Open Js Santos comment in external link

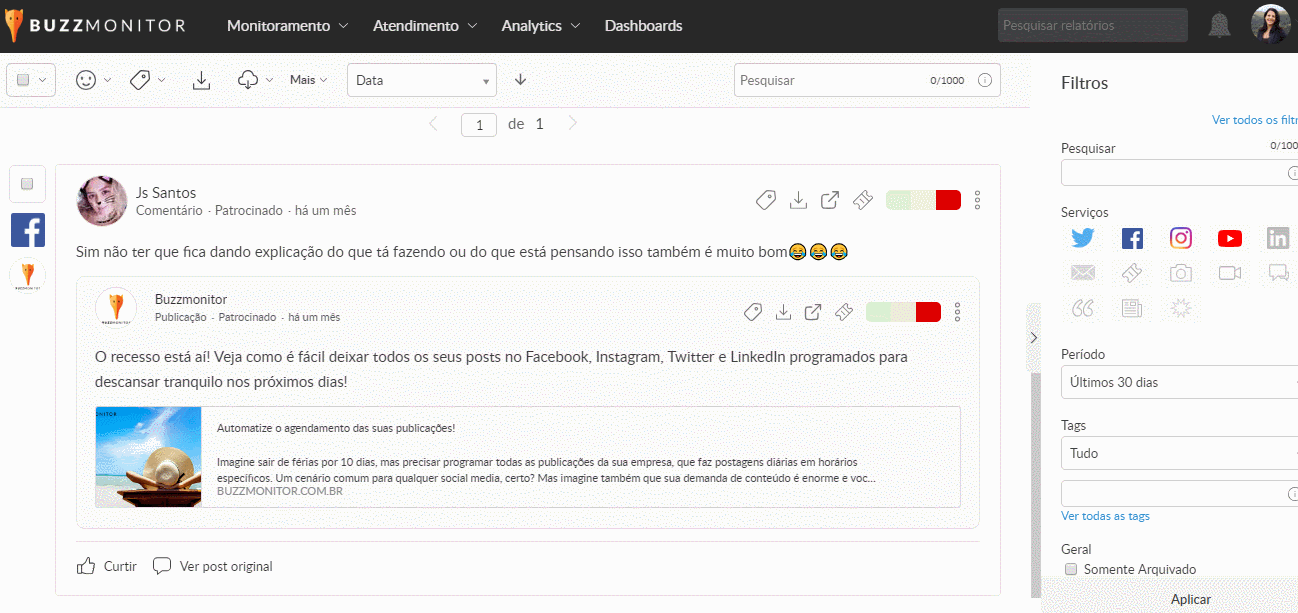point(830,200)
